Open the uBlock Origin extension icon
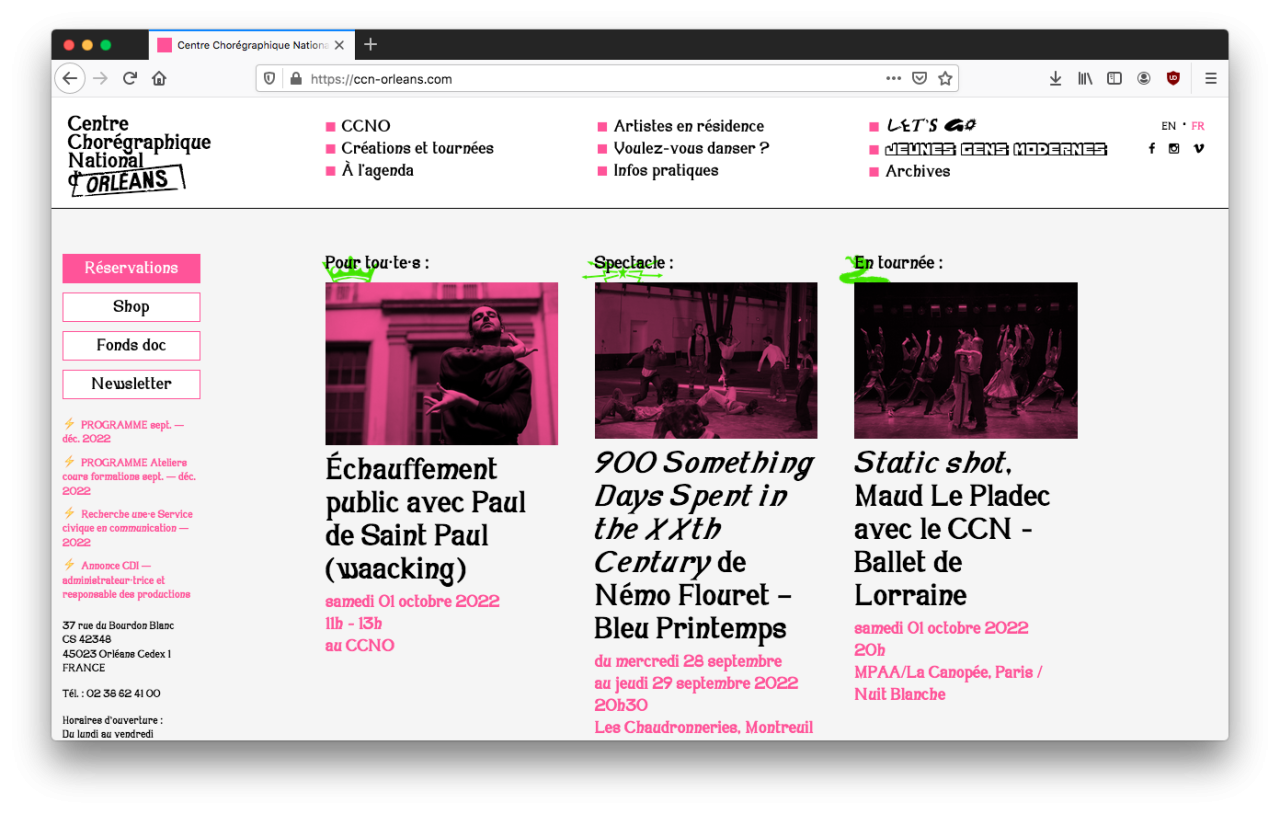This screenshot has height=814, width=1280. [1172, 78]
